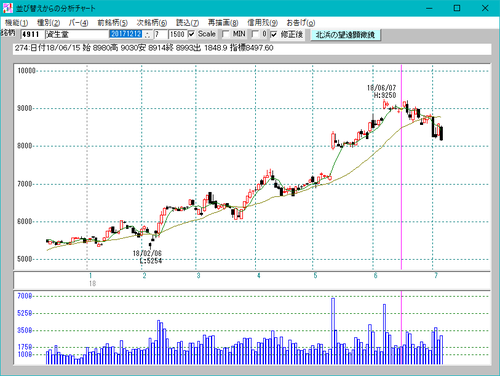The width and height of the screenshot is (500, 376).
Task: Minimize the chart window
Action: pos(429,8)
